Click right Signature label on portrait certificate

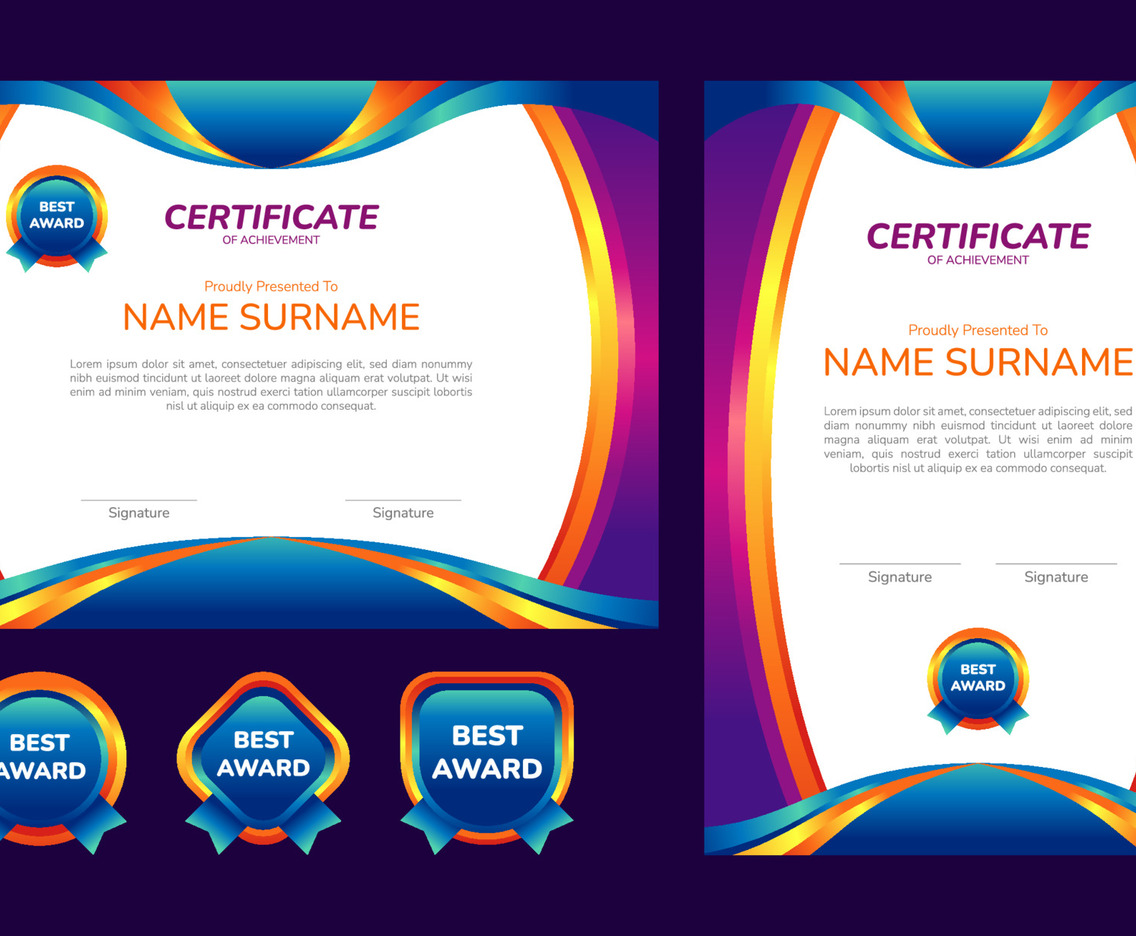click(1056, 577)
